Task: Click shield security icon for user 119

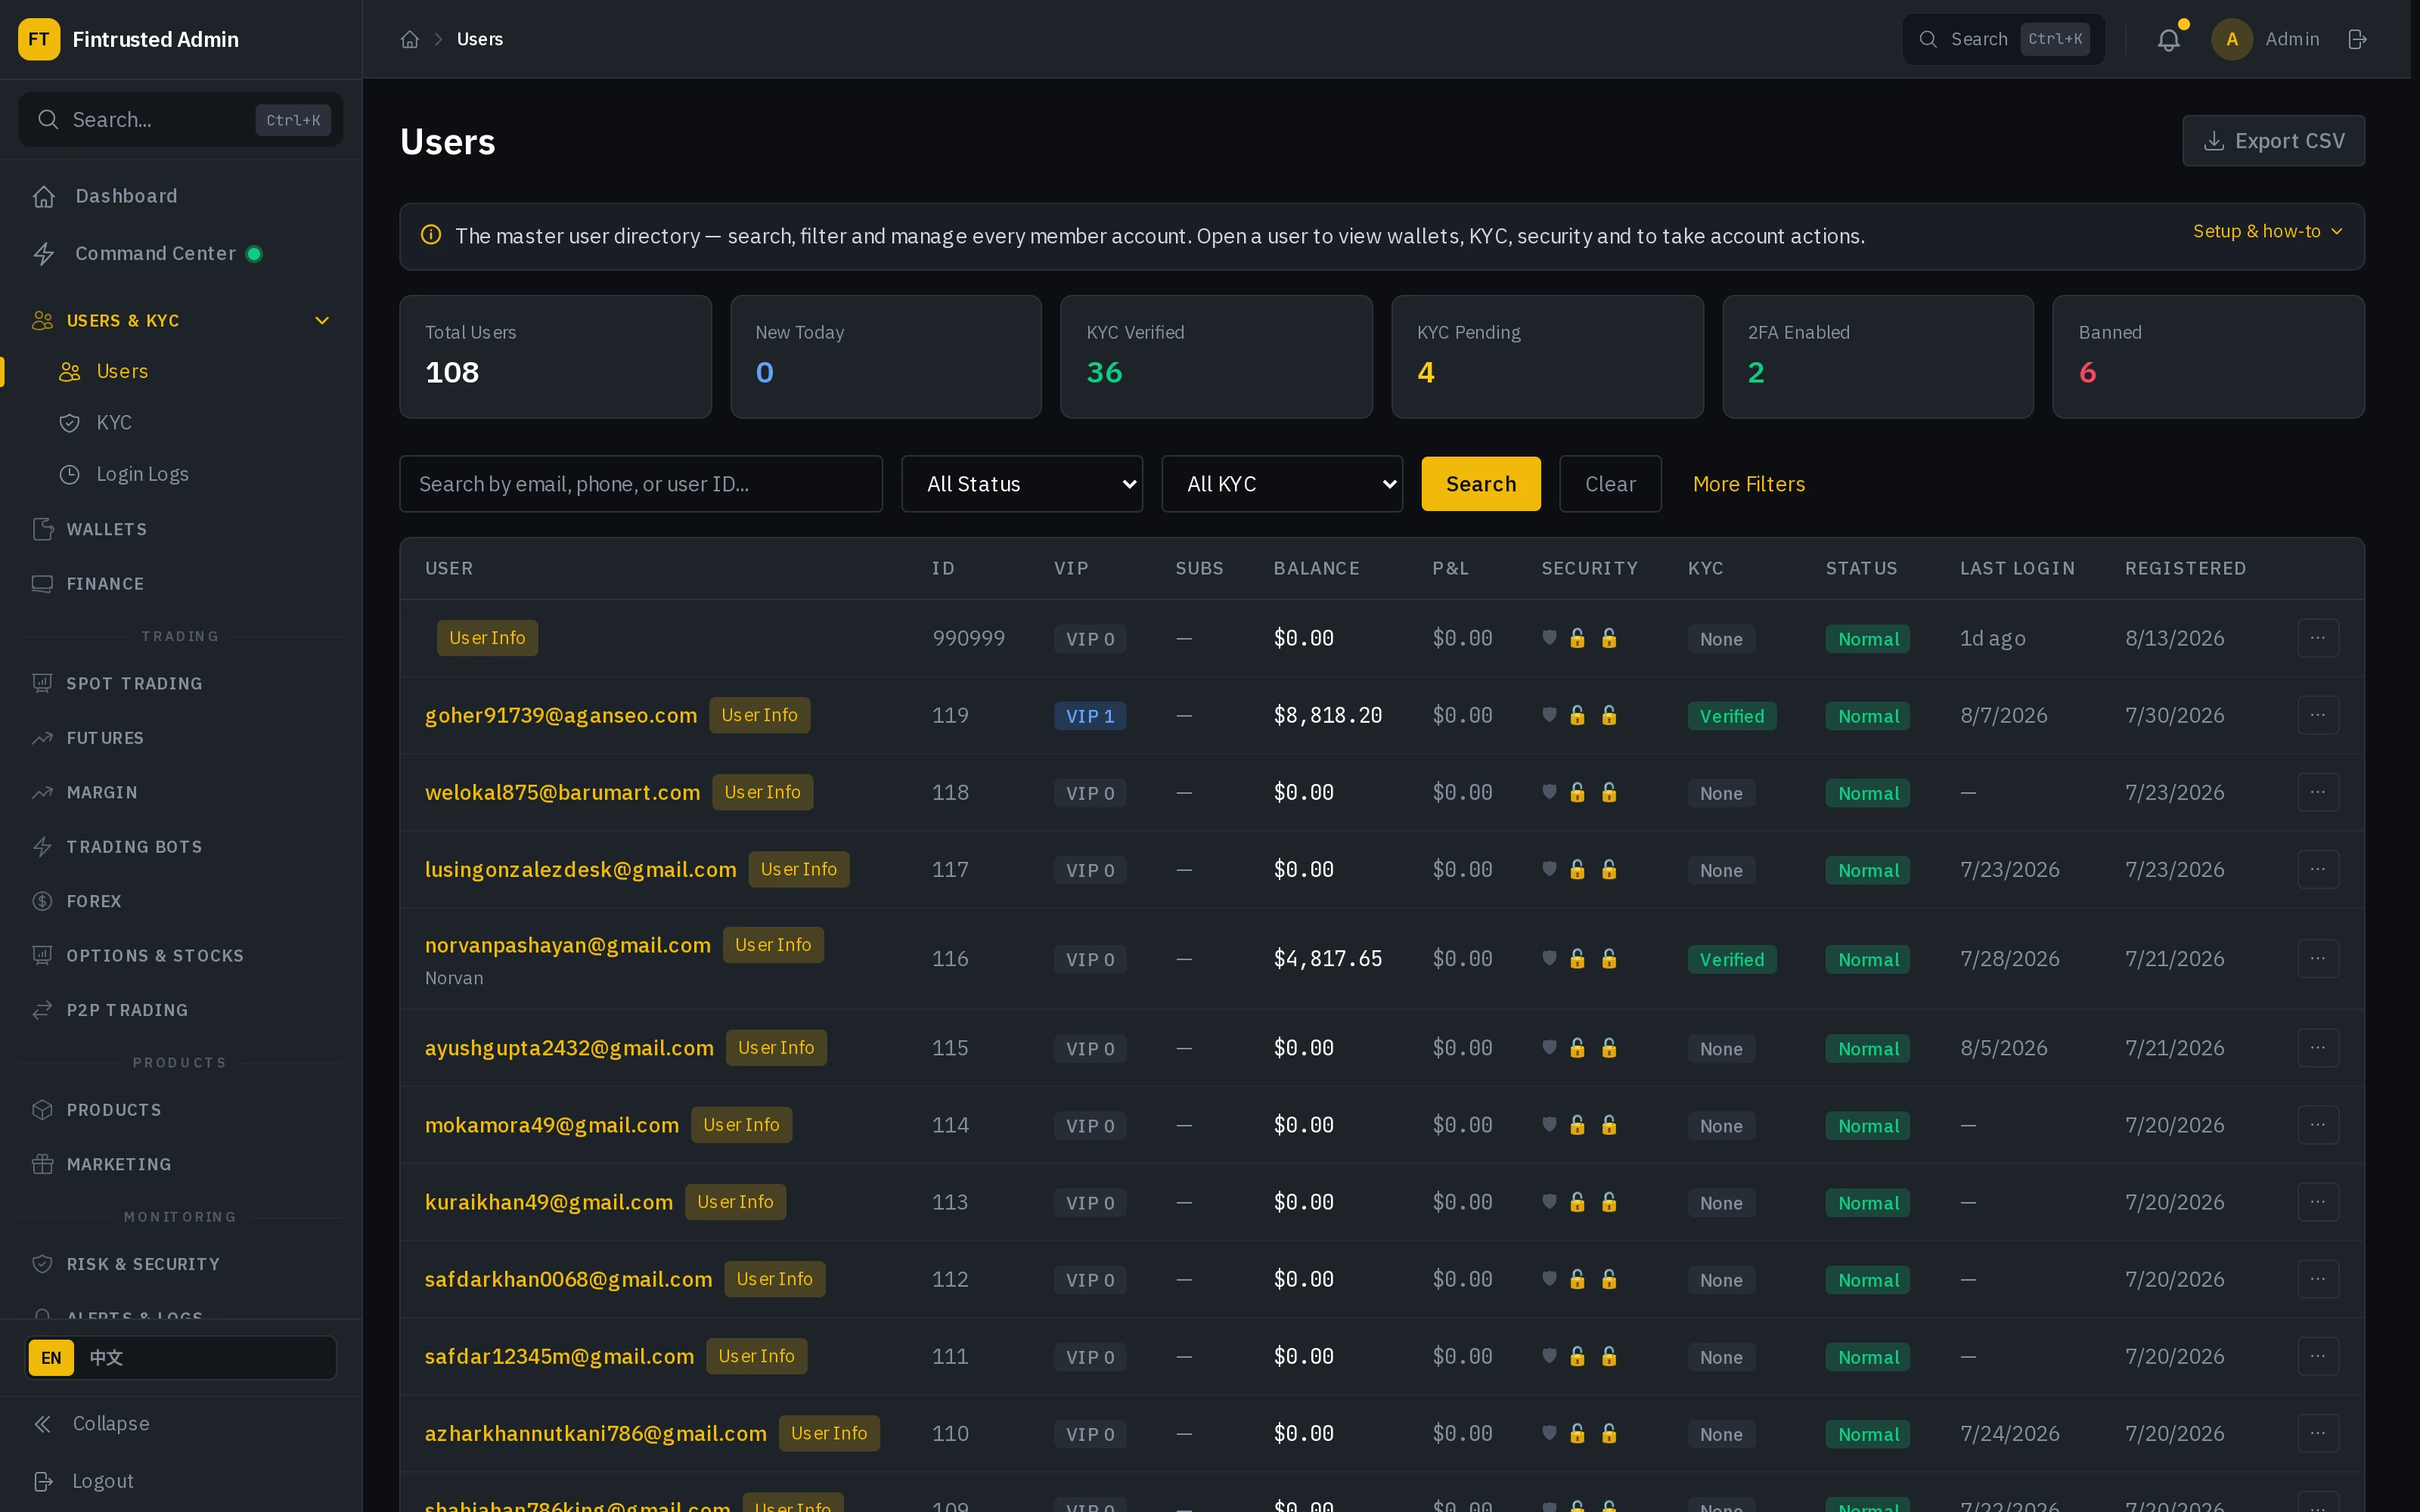Action: coord(1549,715)
